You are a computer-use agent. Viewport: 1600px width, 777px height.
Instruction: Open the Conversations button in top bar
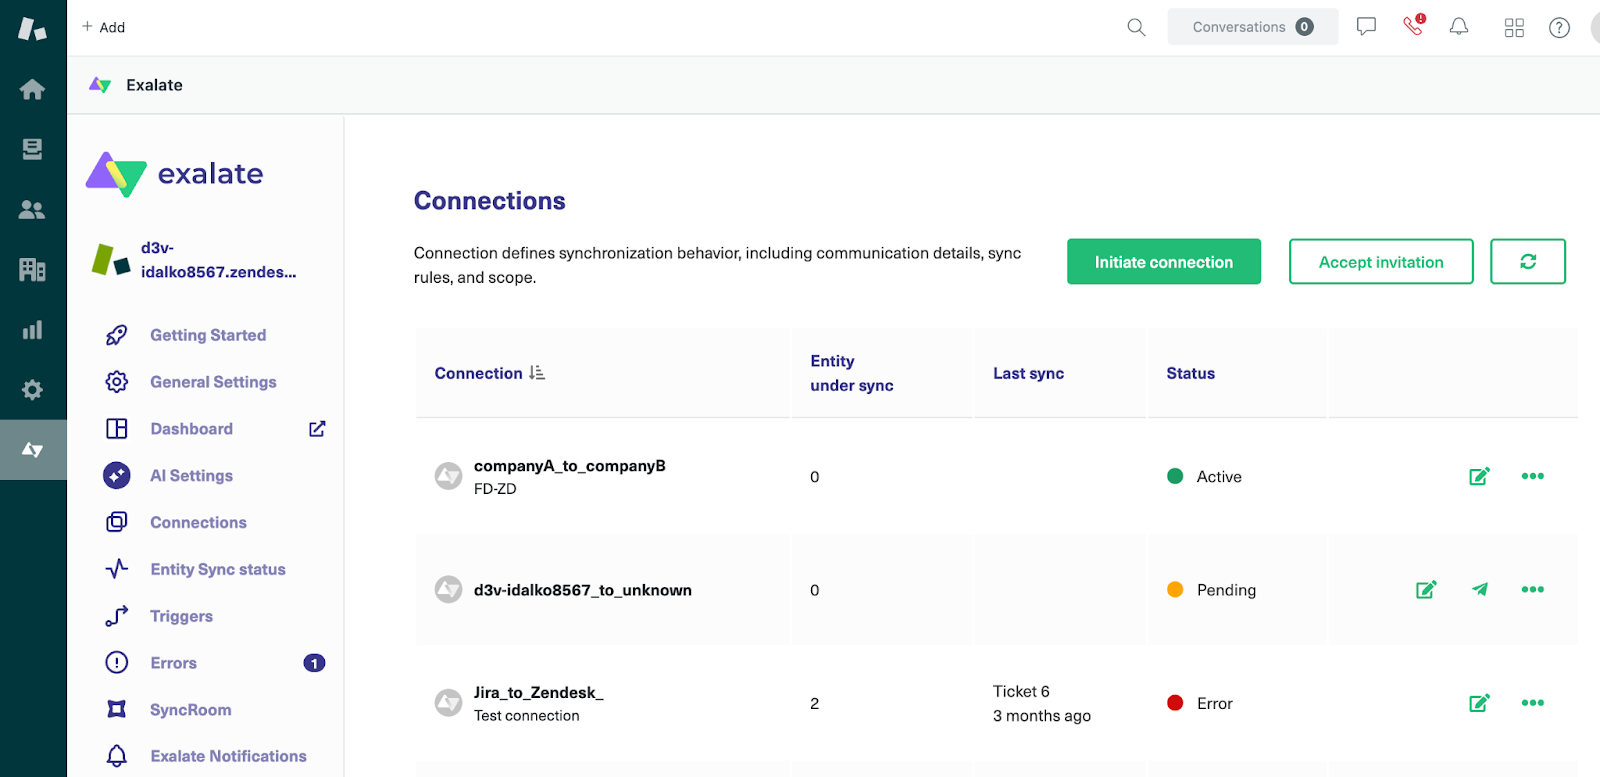[1252, 27]
